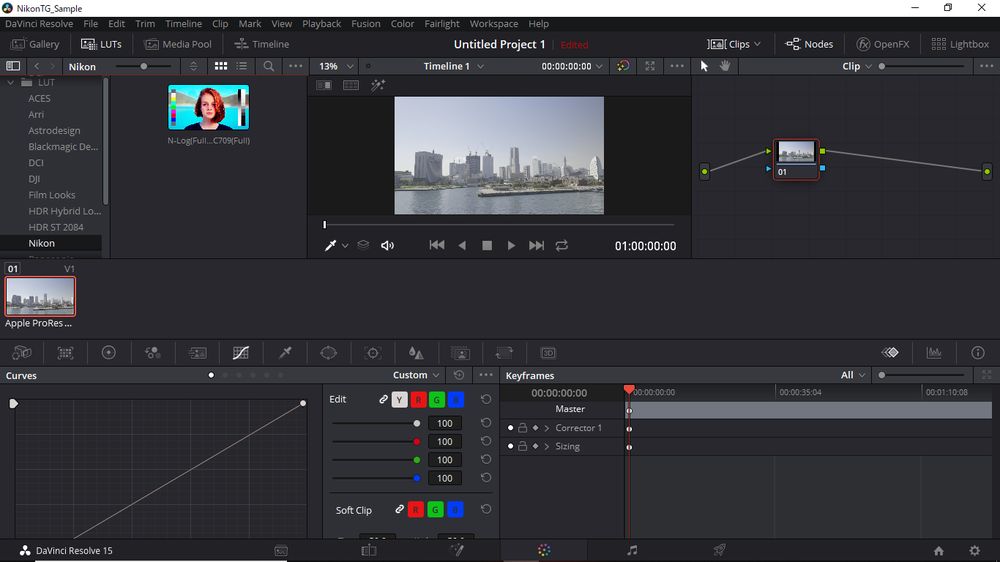Toggle Soft Clip red channel

tap(416, 510)
